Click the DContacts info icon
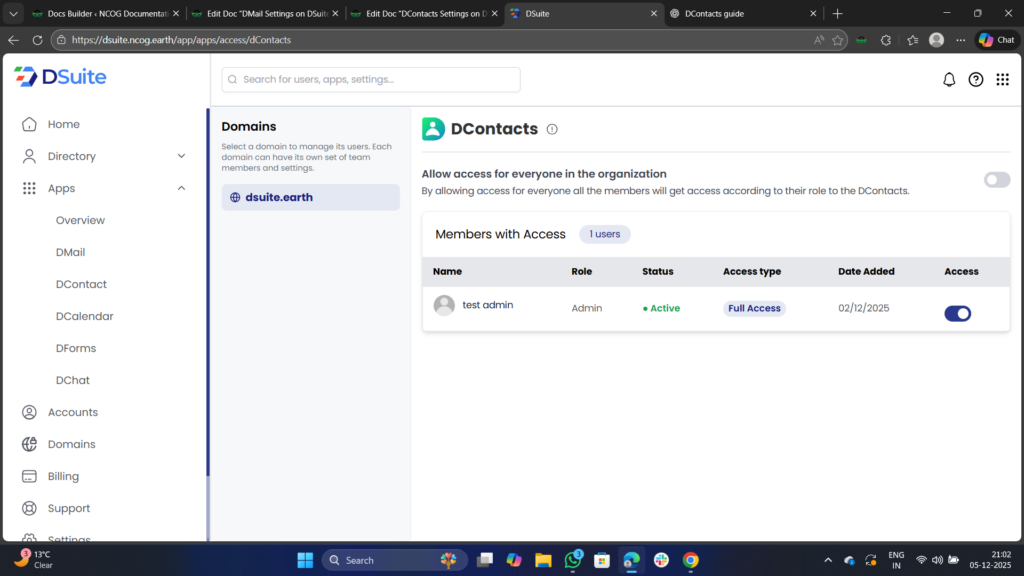This screenshot has height=576, width=1024. point(552,129)
